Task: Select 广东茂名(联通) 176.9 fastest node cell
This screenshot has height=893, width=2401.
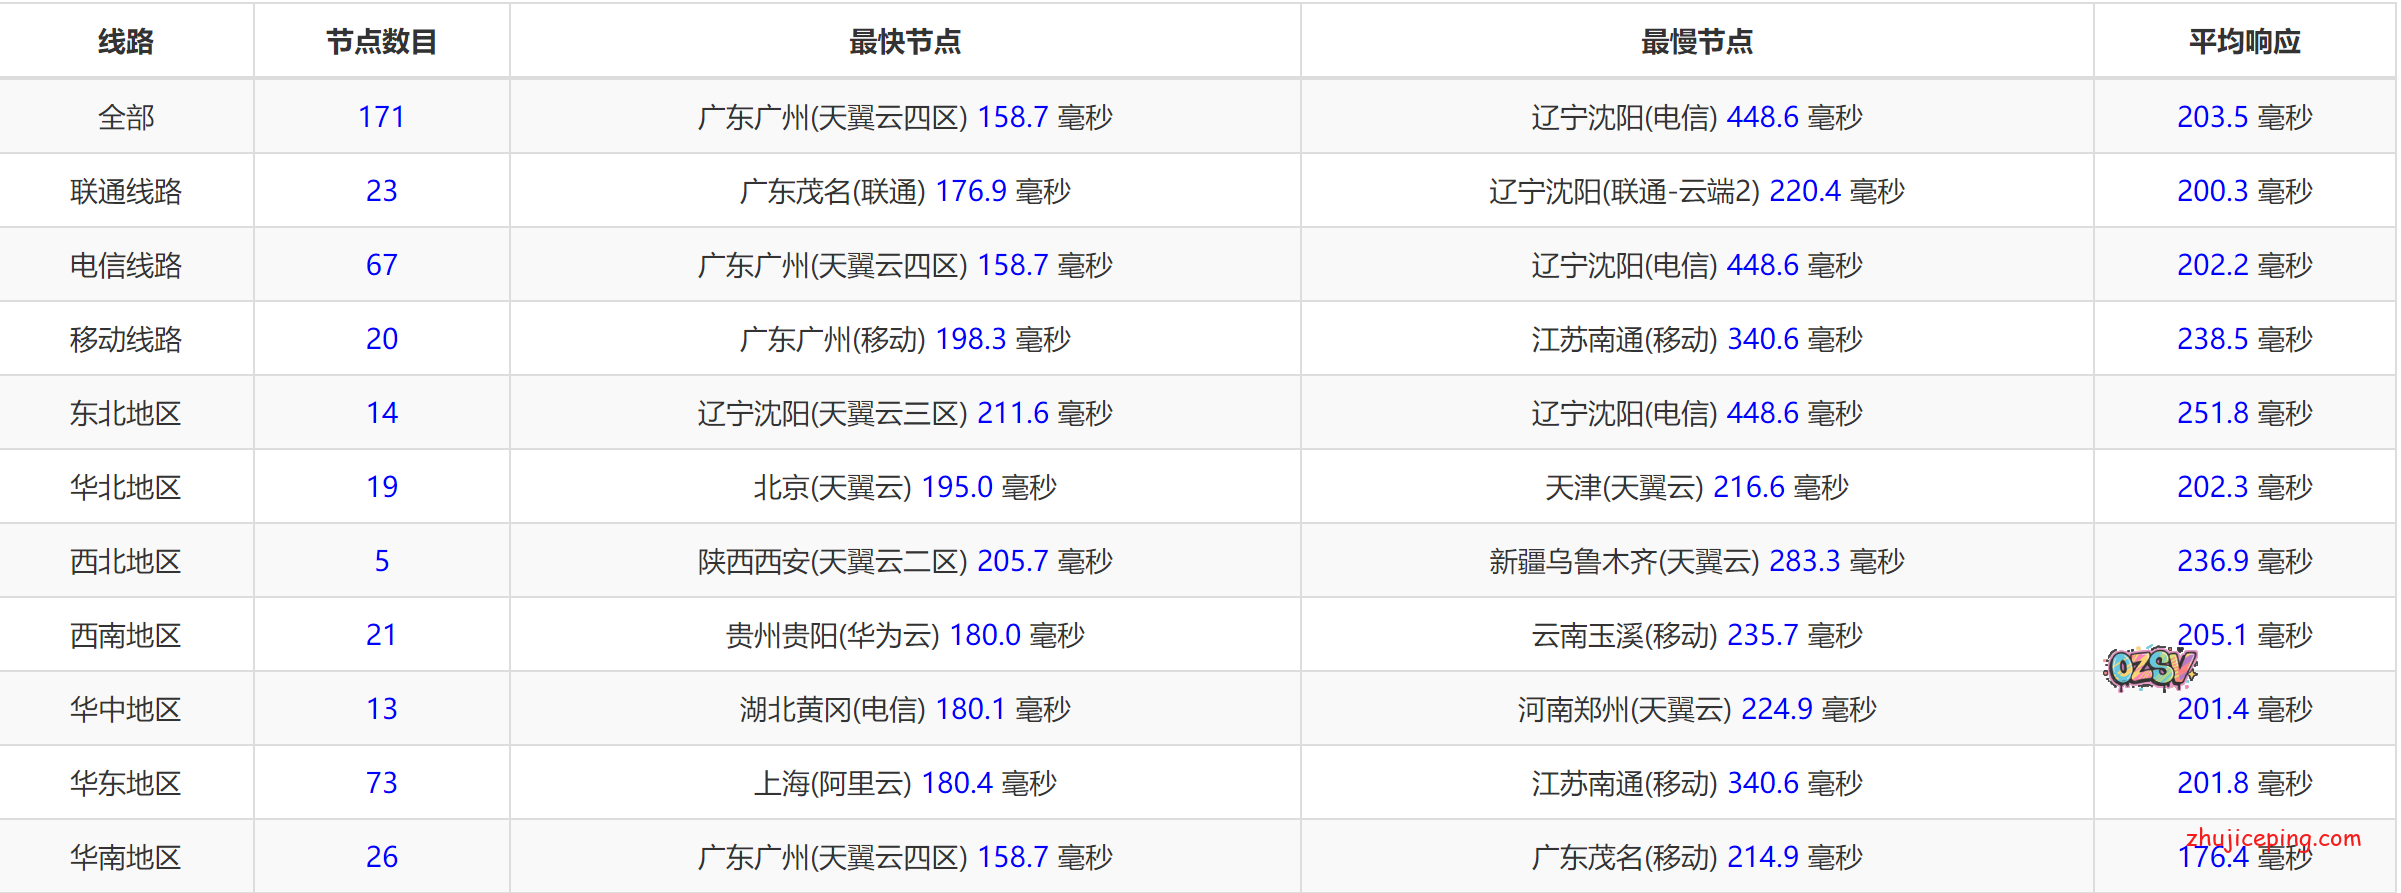Action: coord(904,191)
